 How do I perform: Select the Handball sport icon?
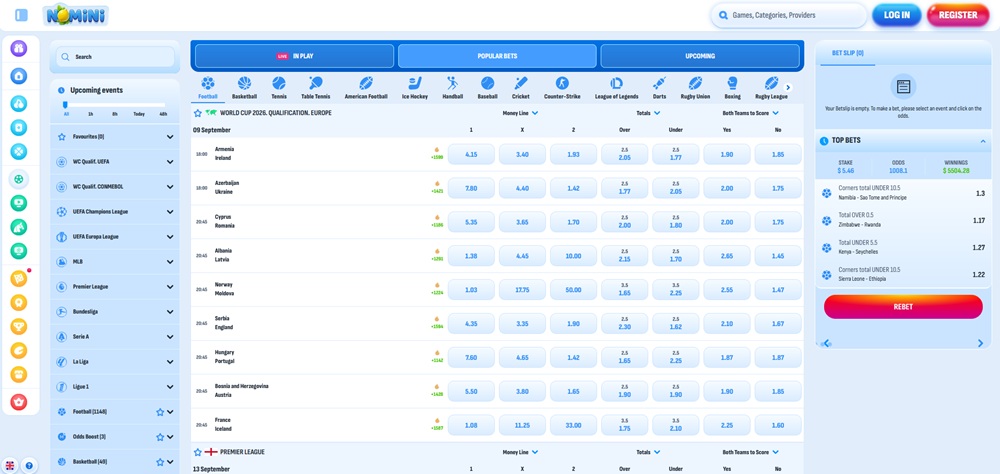pyautogui.click(x=452, y=84)
